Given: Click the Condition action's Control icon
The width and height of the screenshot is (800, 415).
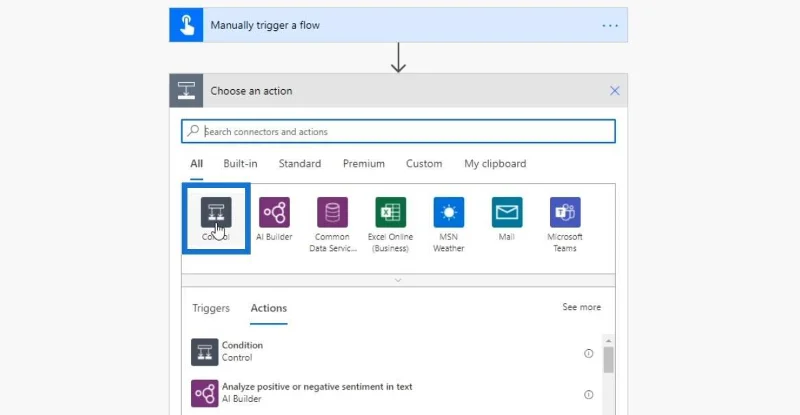Looking at the screenshot, I should point(205,352).
